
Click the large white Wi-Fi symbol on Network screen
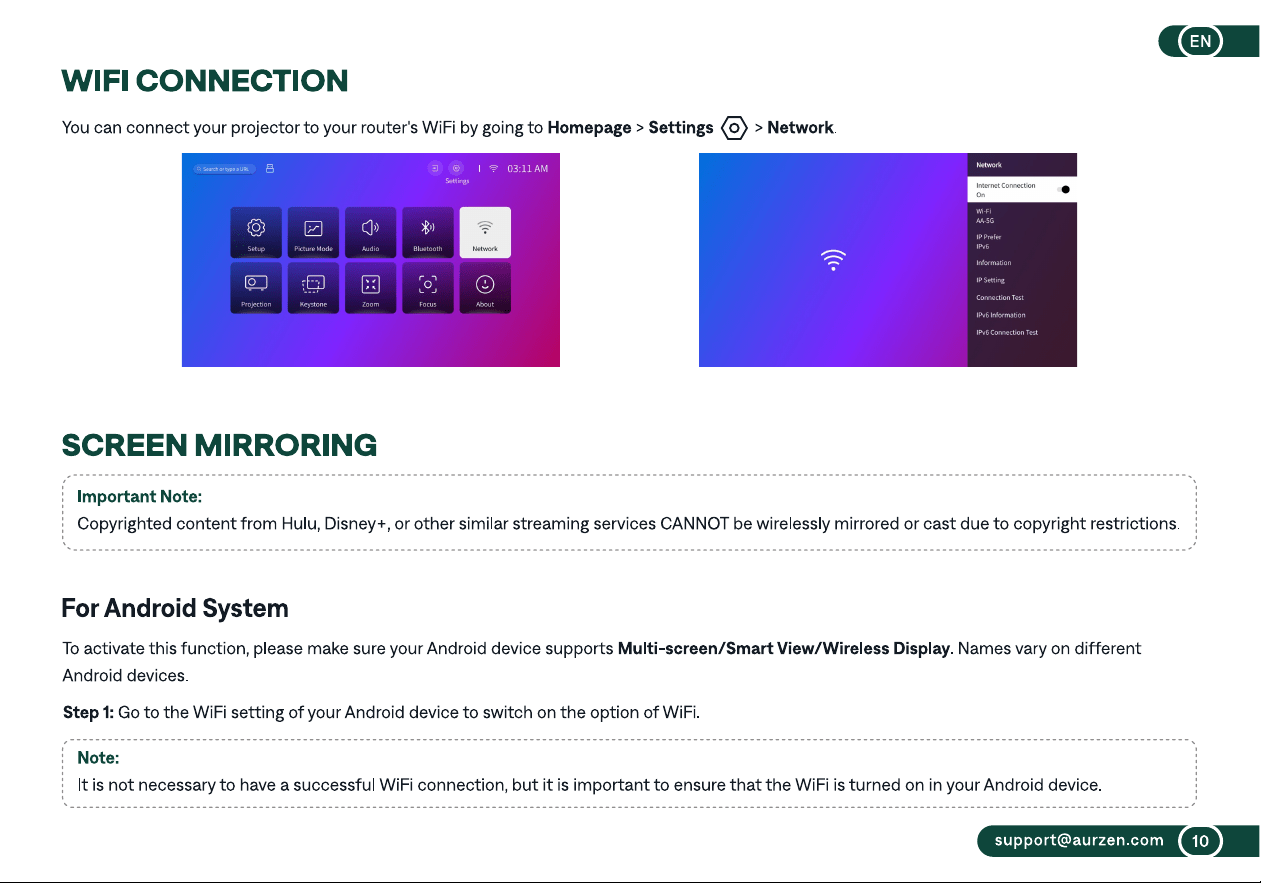tap(833, 261)
